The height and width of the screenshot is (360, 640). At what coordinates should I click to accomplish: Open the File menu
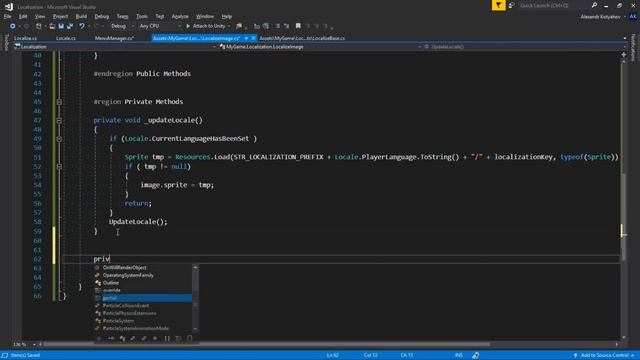[7, 16]
